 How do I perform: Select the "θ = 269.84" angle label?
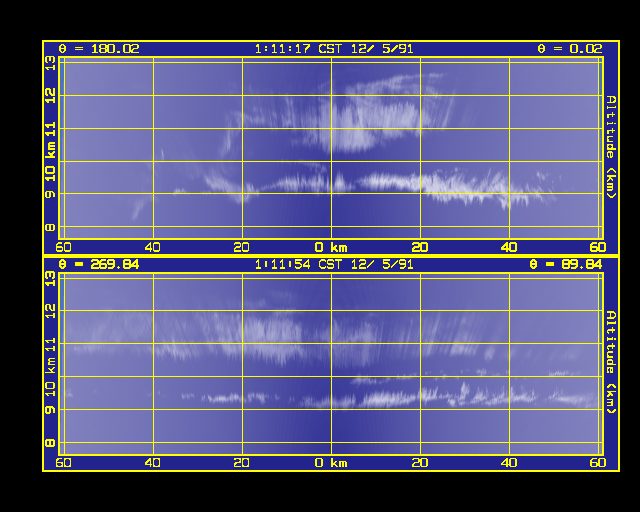[99, 264]
